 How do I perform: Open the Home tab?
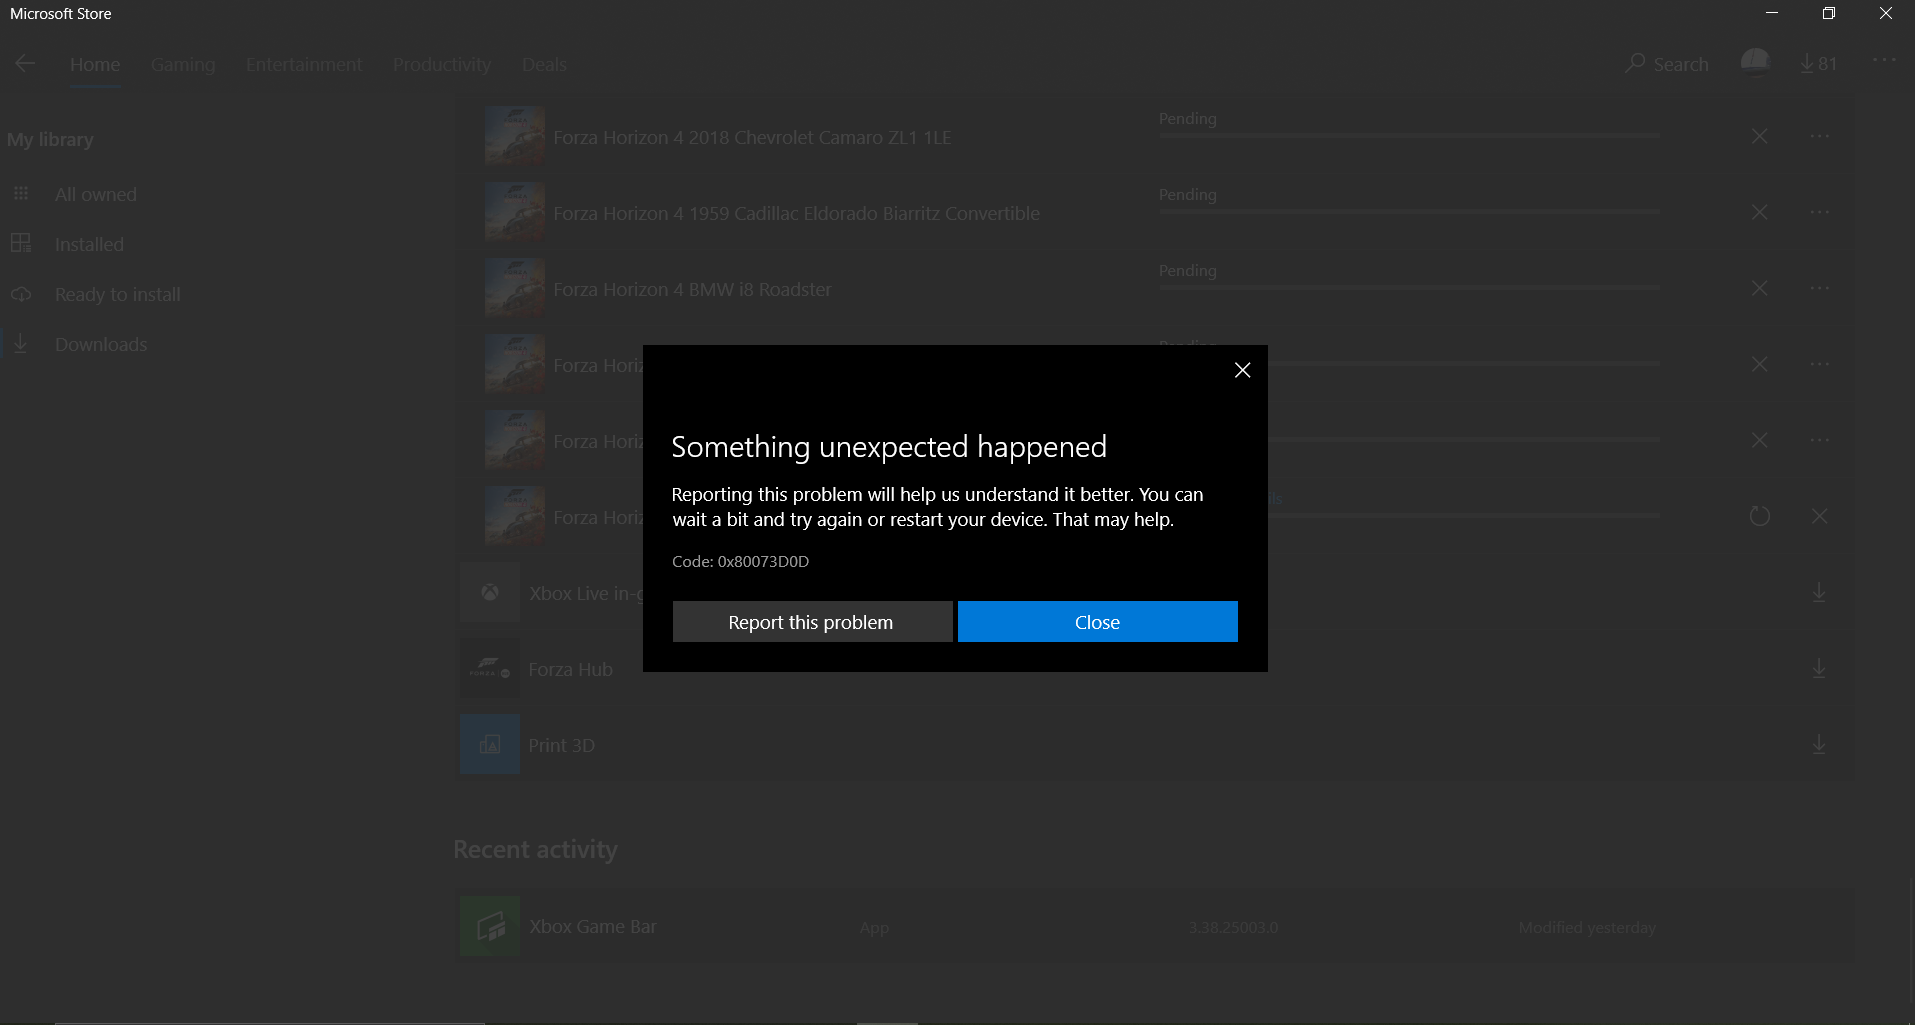(95, 64)
